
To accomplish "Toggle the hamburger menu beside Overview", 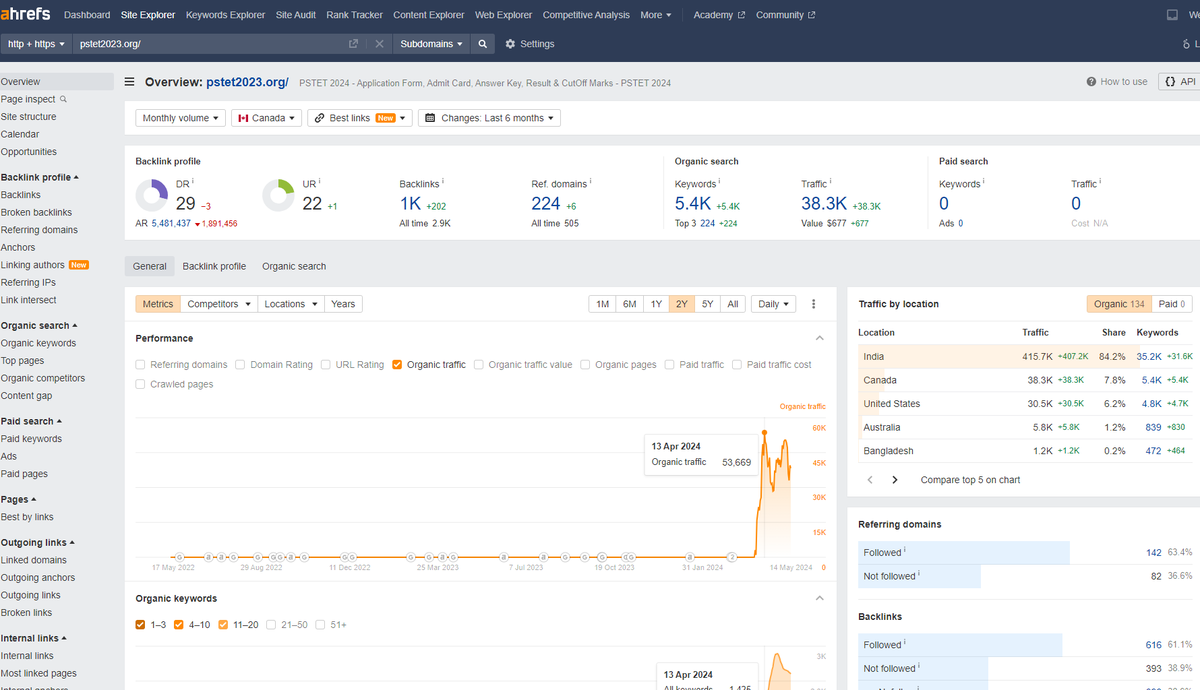I will (x=129, y=82).
